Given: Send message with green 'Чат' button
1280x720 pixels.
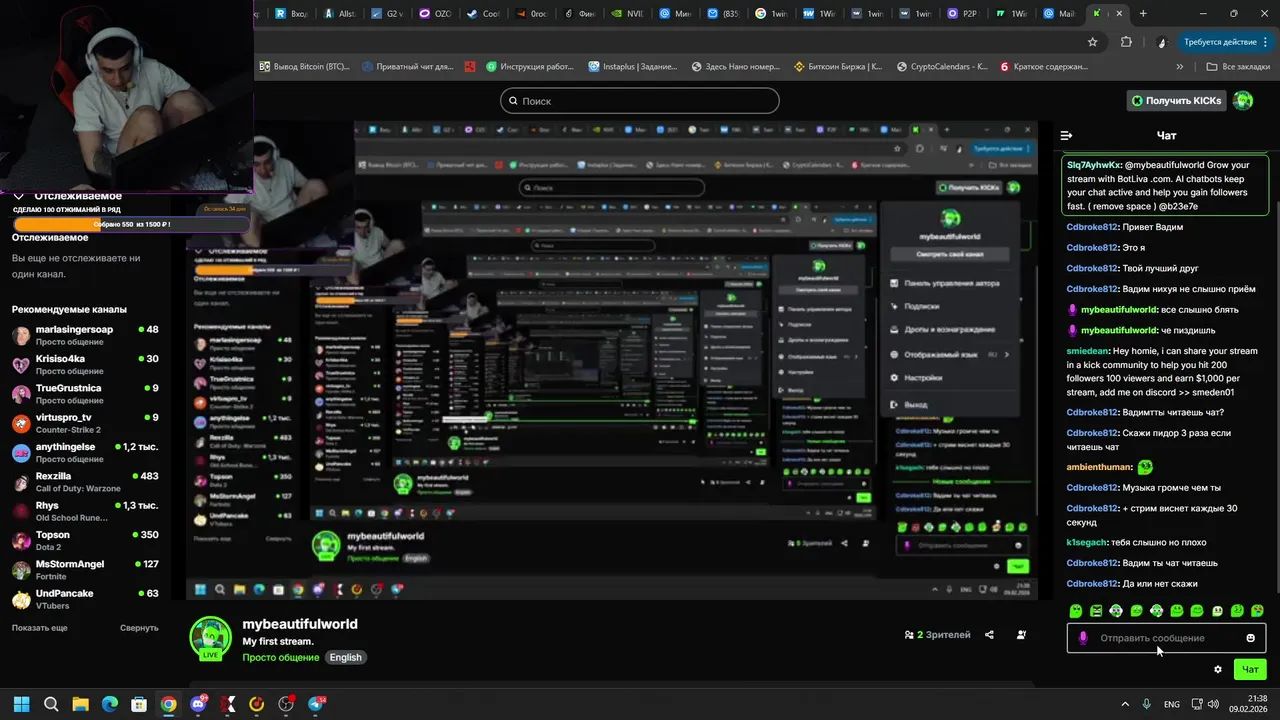Looking at the screenshot, I should 1249,669.
